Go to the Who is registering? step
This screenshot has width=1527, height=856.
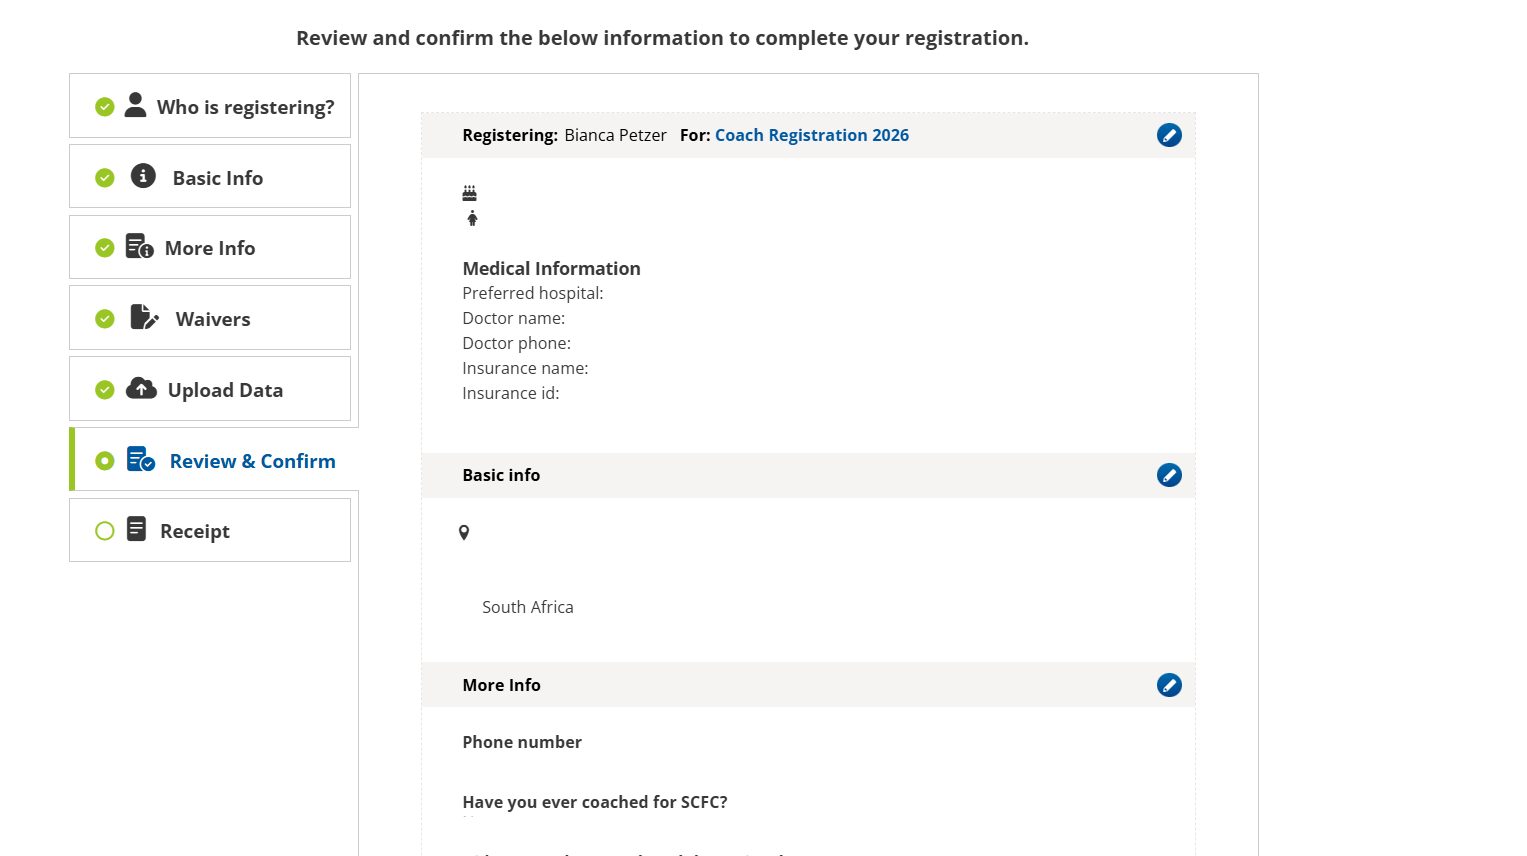[245, 107]
